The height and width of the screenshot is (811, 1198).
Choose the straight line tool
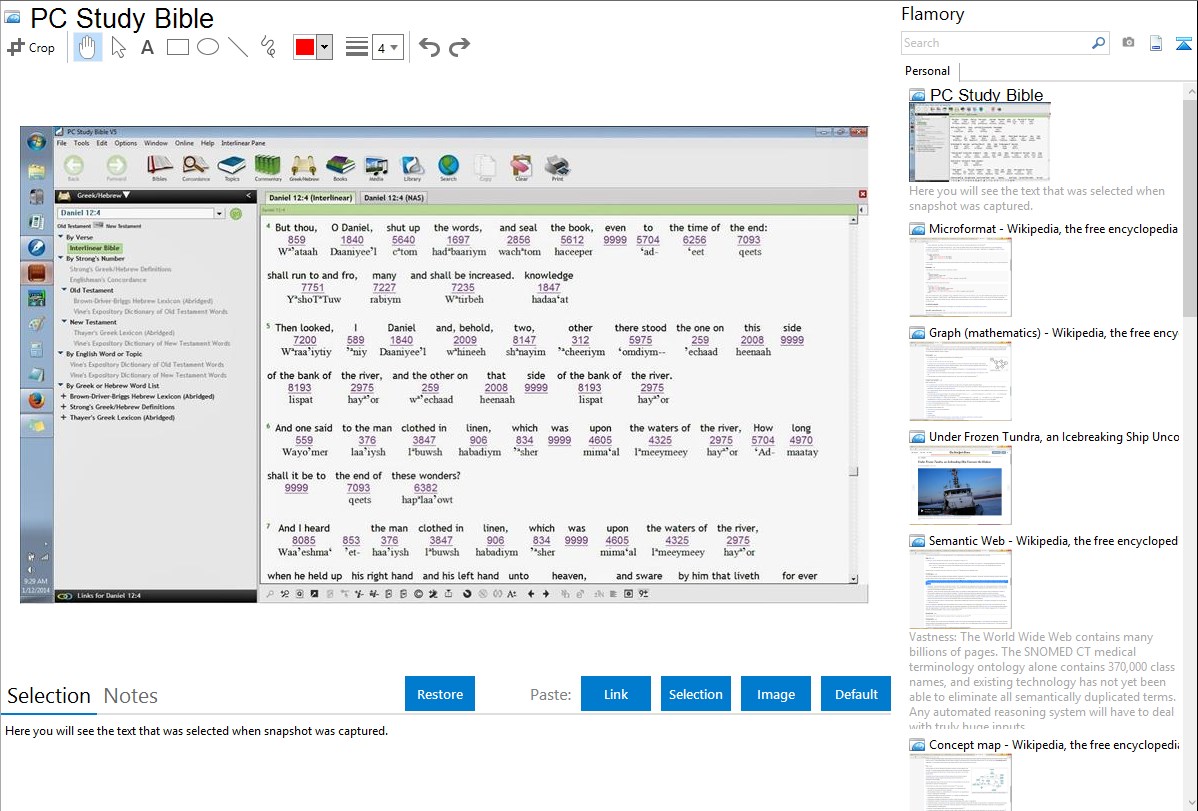point(238,47)
